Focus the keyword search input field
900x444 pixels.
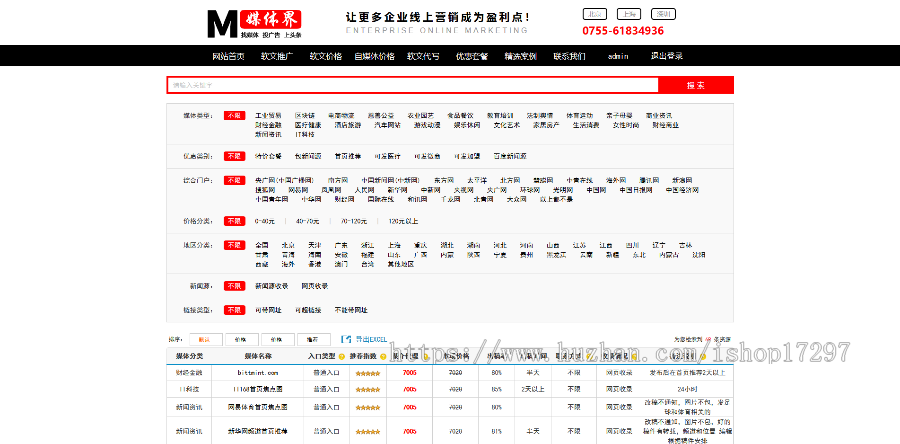[412, 85]
